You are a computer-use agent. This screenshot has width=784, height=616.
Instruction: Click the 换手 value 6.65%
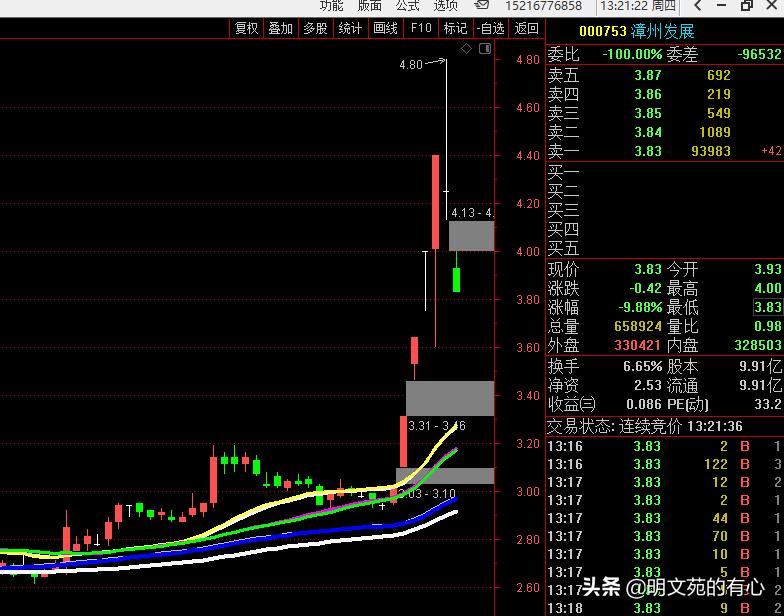click(642, 366)
